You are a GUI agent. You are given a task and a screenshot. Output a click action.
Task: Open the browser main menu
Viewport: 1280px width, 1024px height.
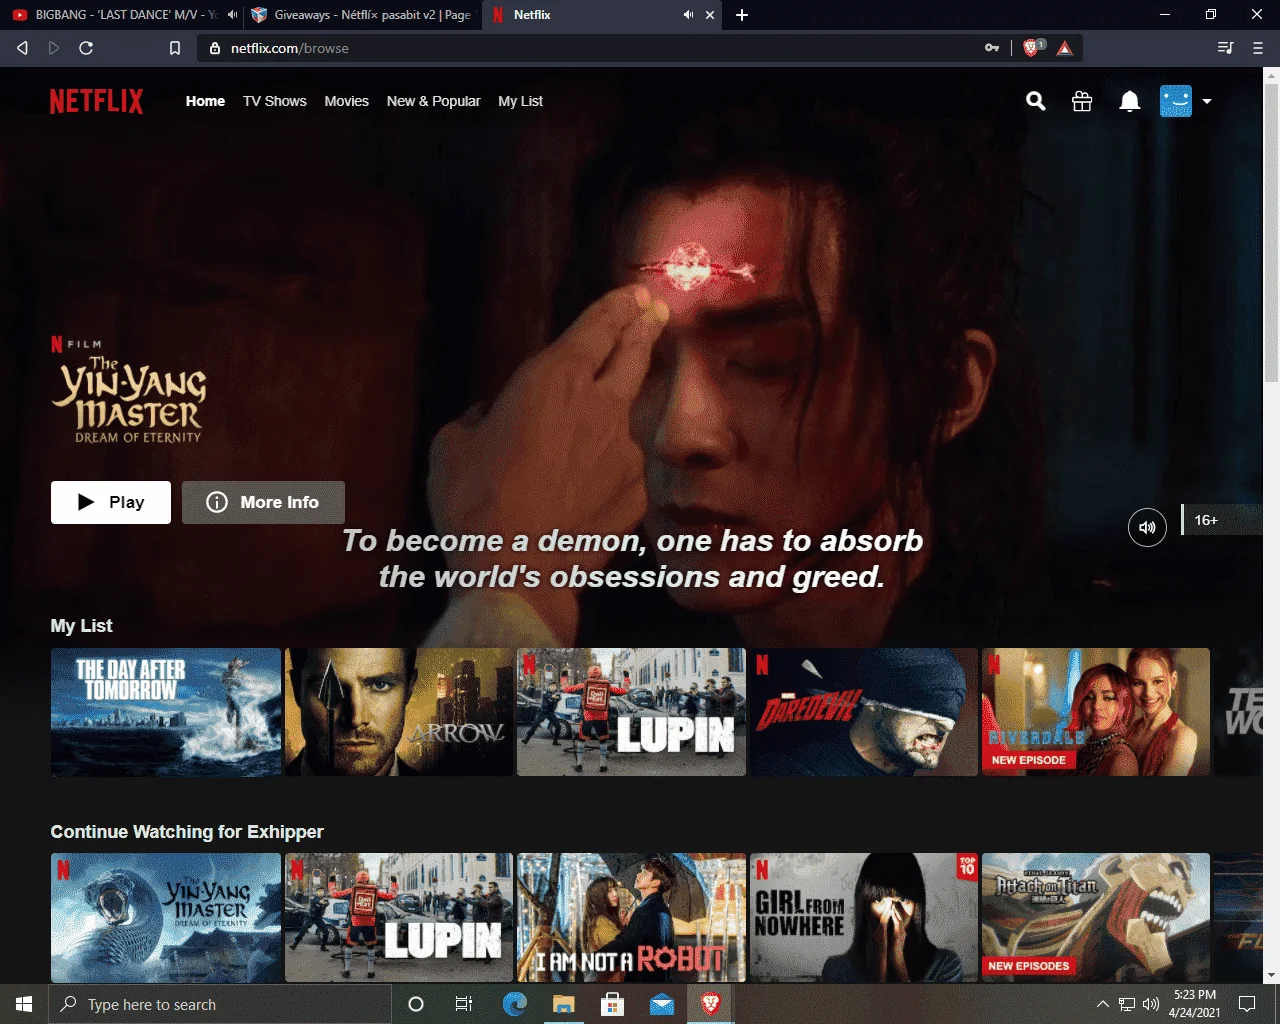pyautogui.click(x=1258, y=48)
